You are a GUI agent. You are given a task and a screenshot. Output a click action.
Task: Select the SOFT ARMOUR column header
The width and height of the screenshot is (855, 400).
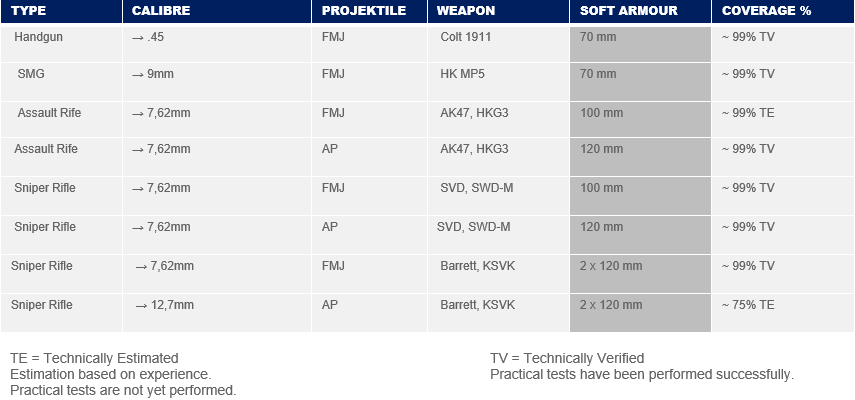(640, 11)
